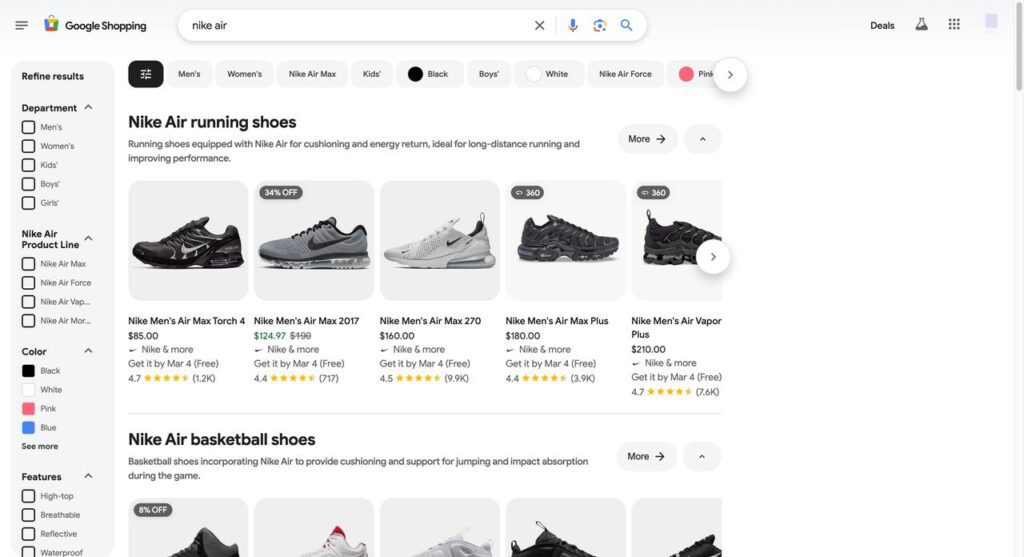The width and height of the screenshot is (1024, 557).
Task: Collapse the Nike Air basketball shoes section
Action: click(x=702, y=456)
